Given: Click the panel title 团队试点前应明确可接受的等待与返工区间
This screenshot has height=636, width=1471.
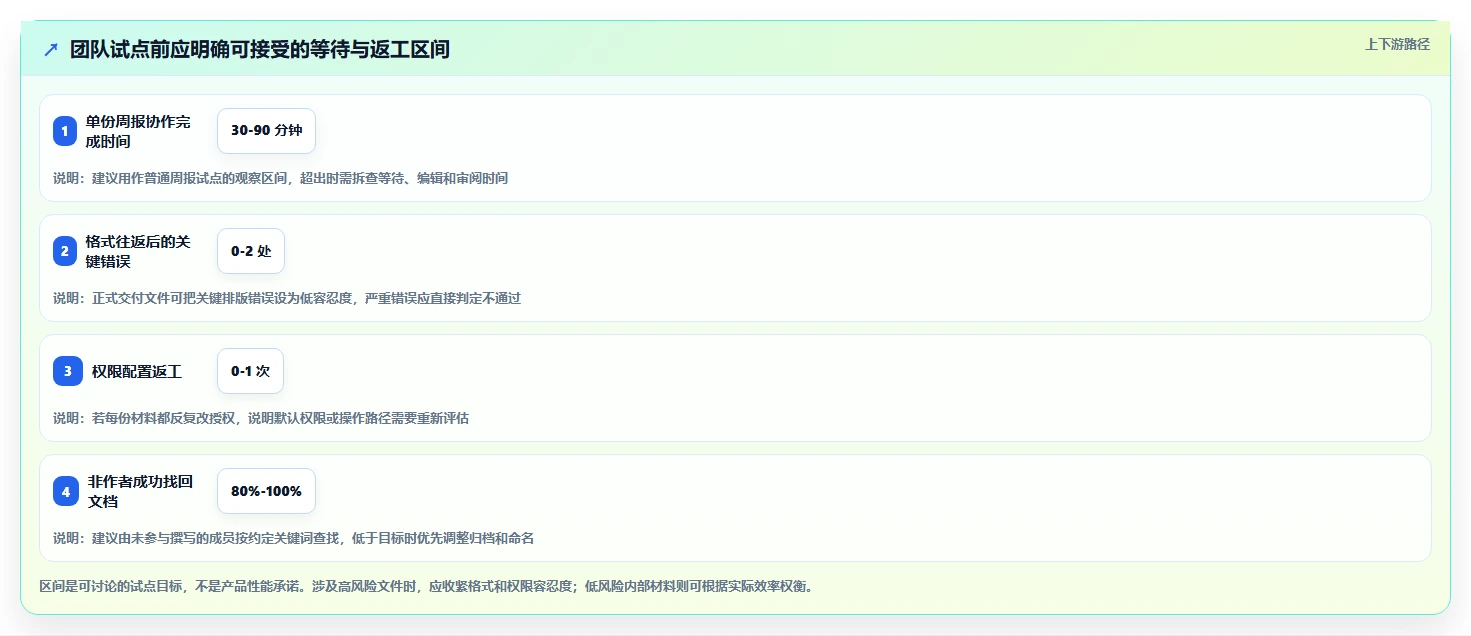Looking at the screenshot, I should click(x=260, y=50).
